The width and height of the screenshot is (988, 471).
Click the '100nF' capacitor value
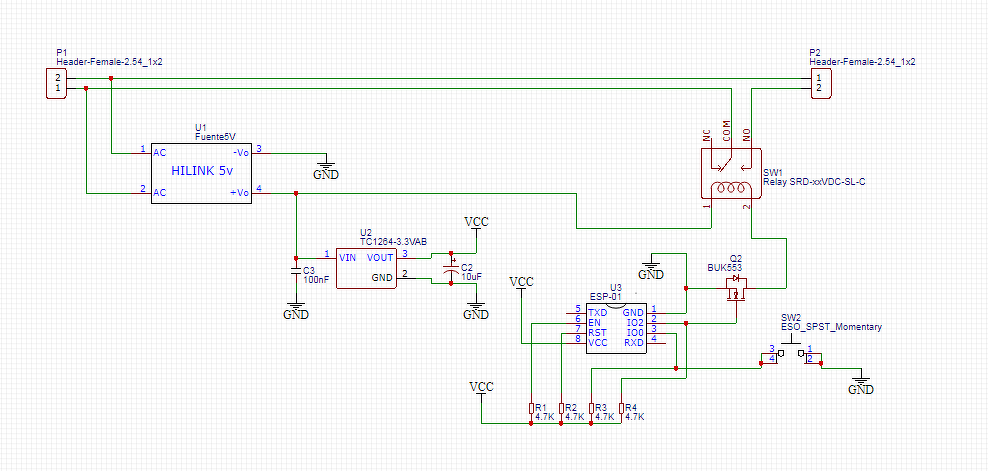[316, 279]
